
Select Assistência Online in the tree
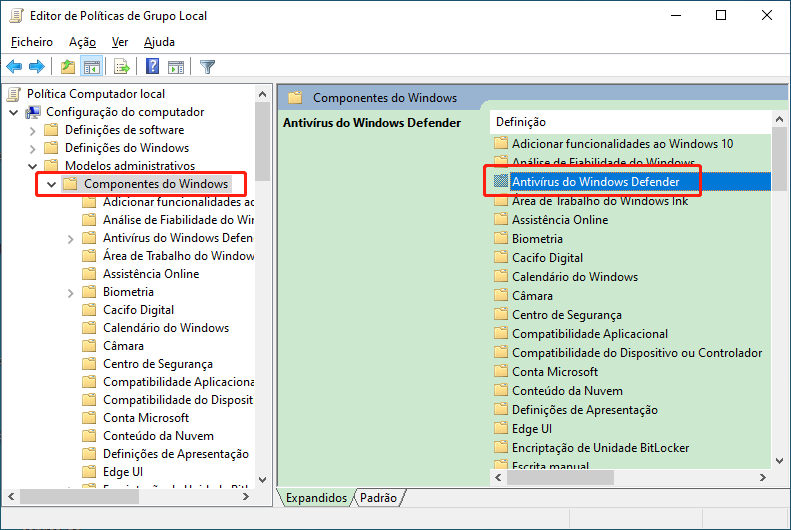point(151,274)
